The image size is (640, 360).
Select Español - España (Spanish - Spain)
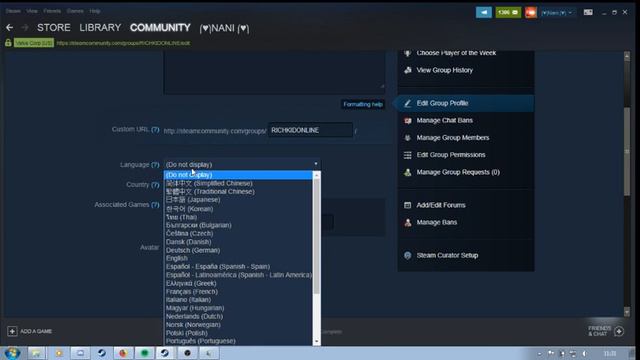click(238, 267)
